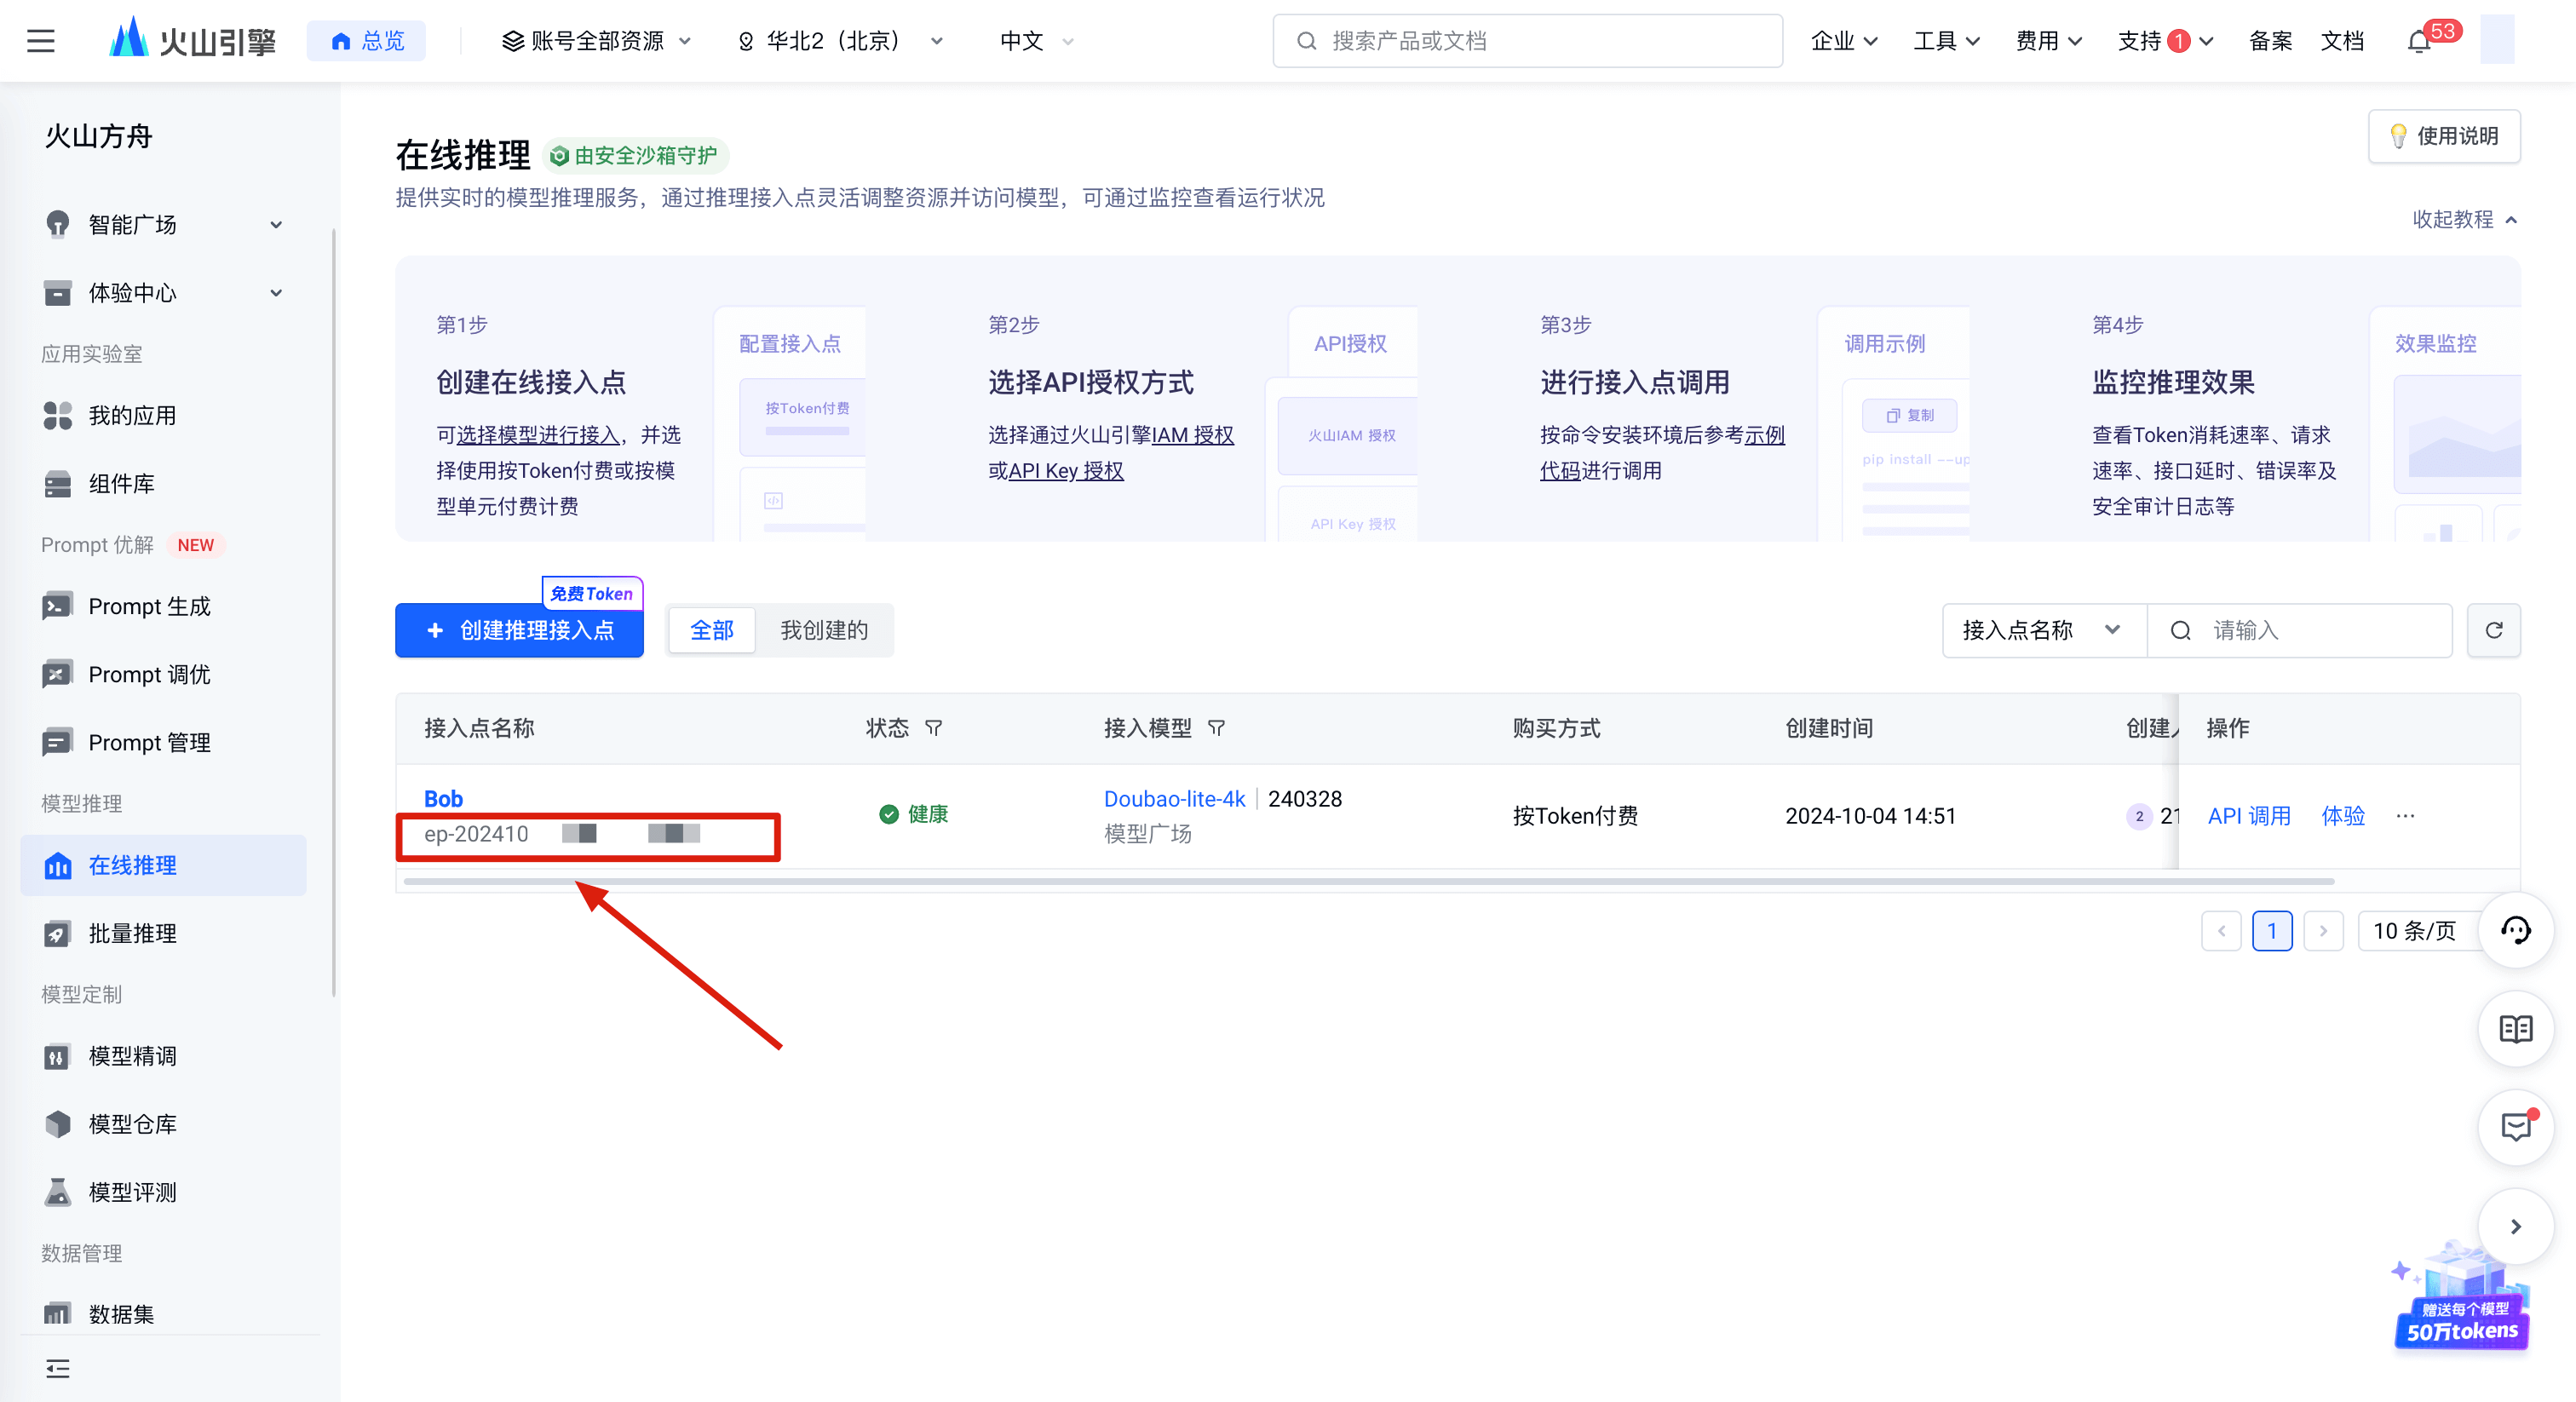Refresh the endpoint list

coord(2493,630)
